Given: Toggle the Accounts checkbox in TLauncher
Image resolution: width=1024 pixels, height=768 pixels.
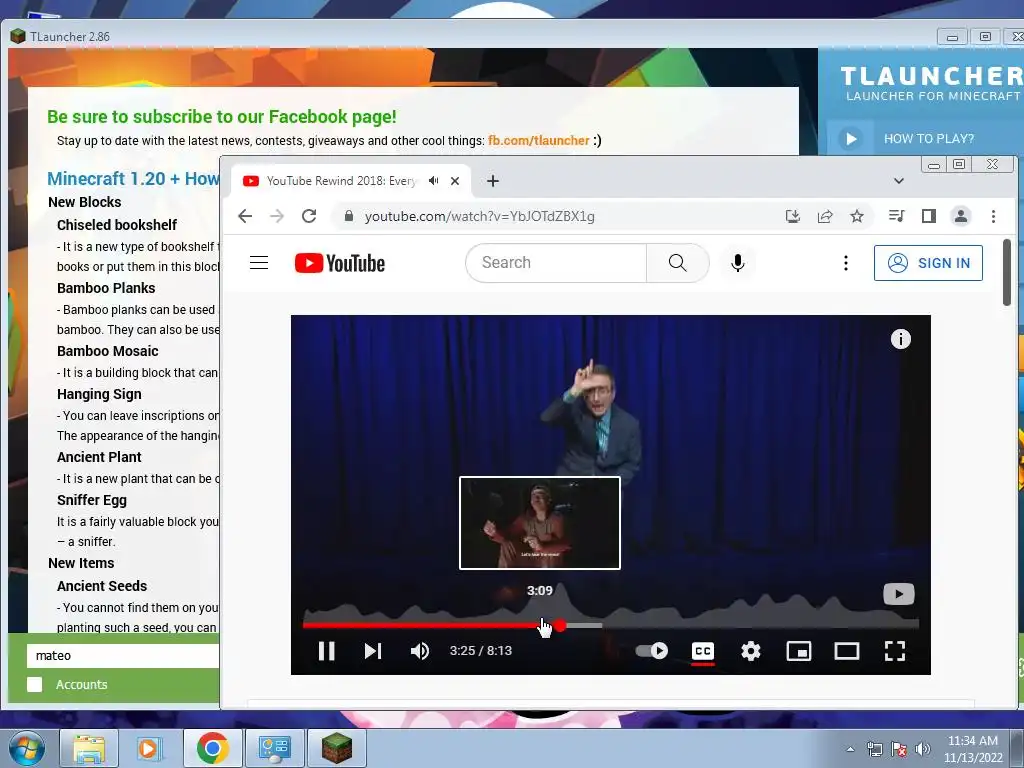Looking at the screenshot, I should tap(35, 684).
